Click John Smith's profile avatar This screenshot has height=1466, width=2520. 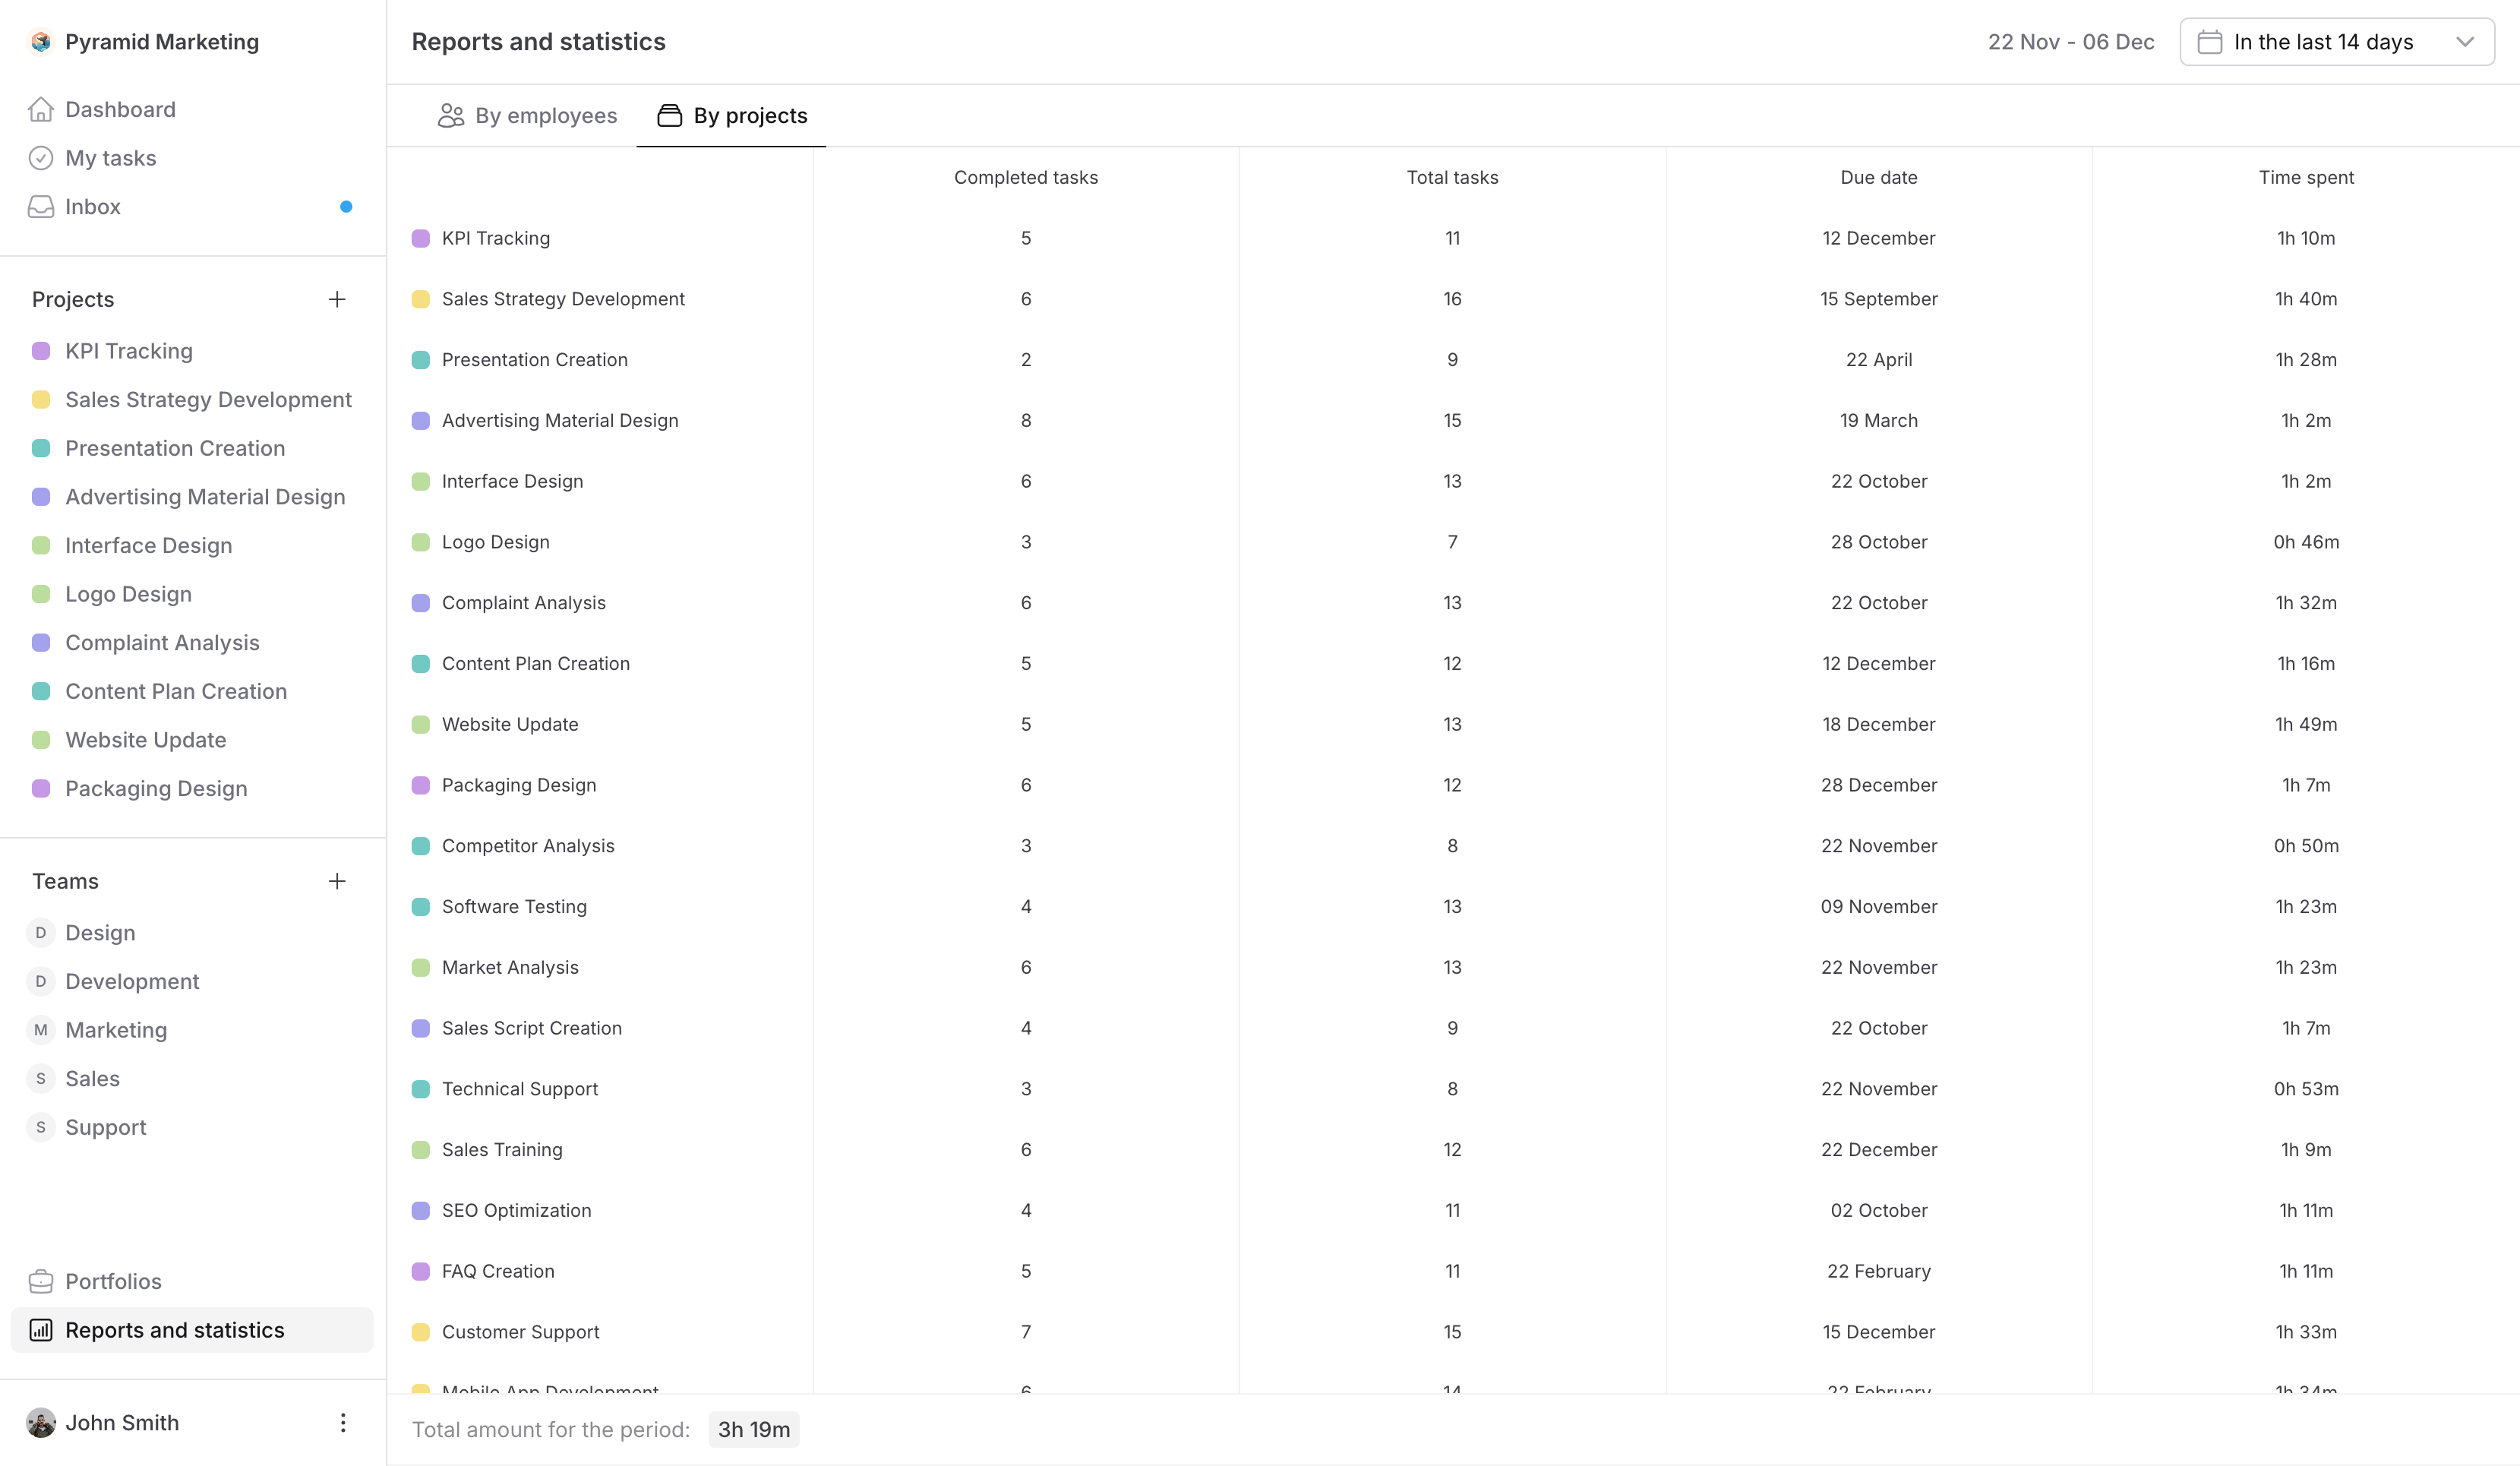click(x=40, y=1422)
